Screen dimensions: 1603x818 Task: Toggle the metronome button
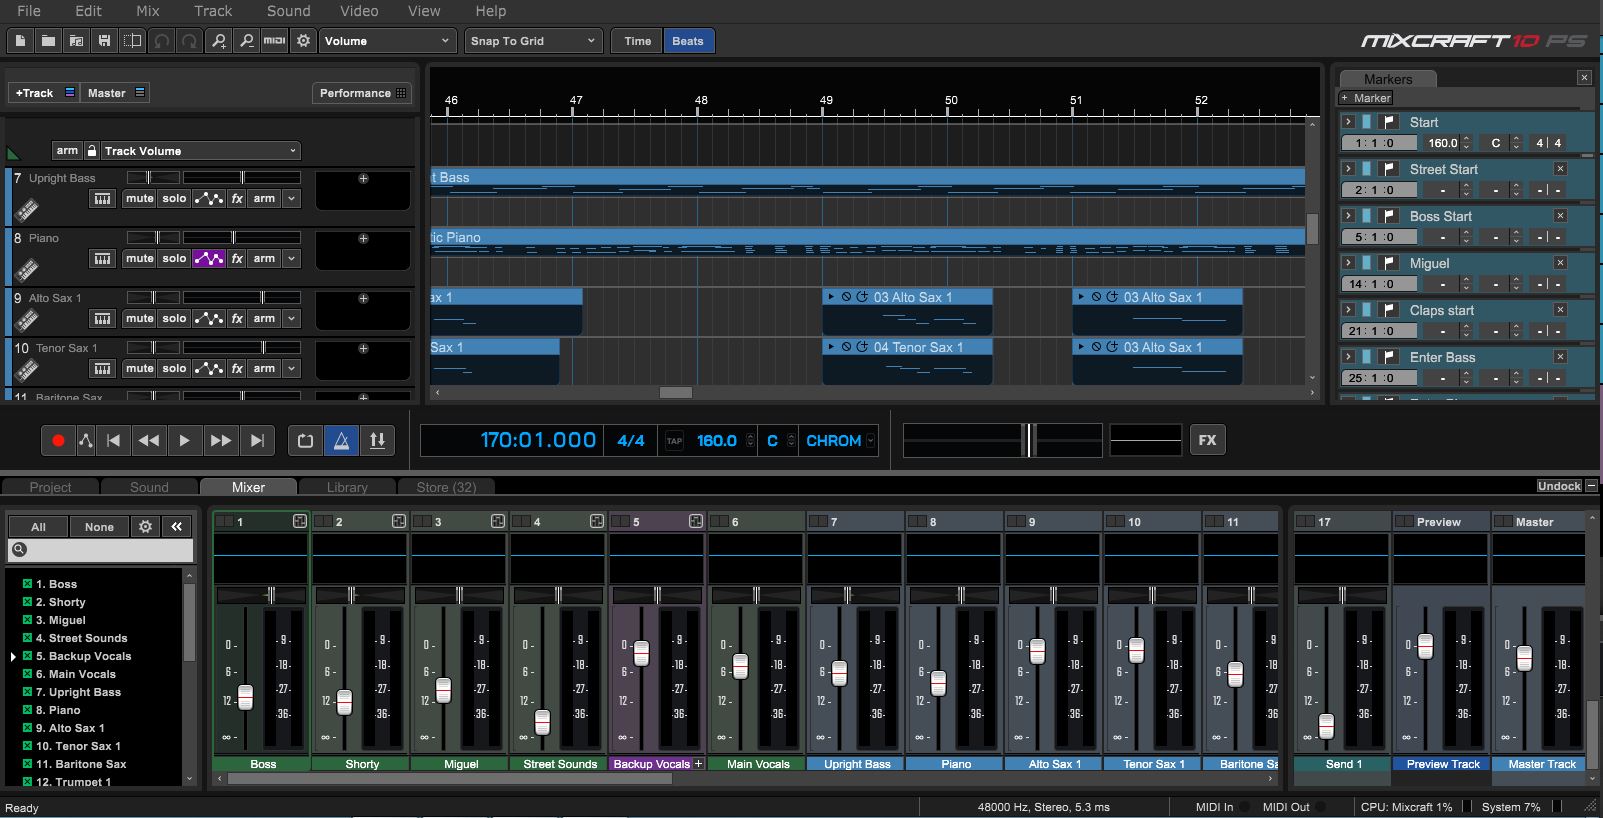(341, 440)
